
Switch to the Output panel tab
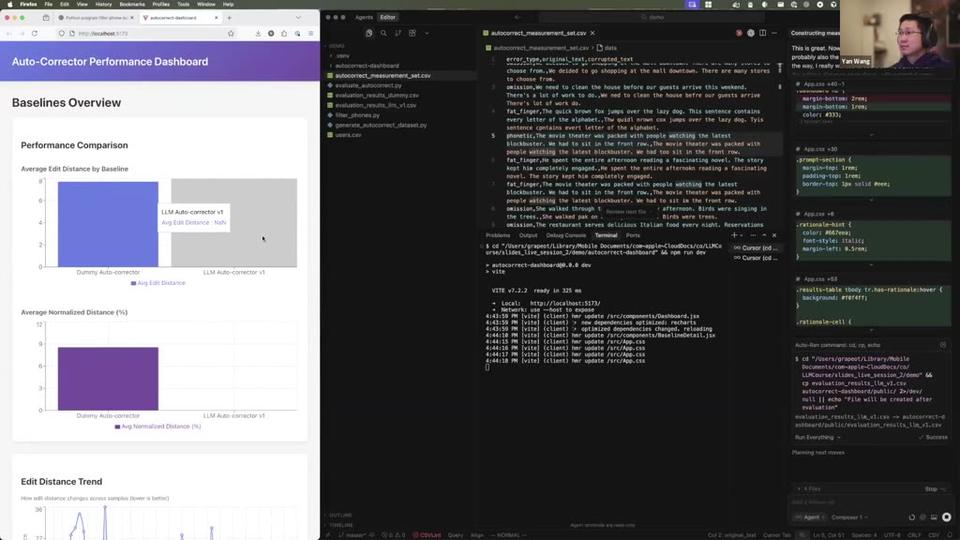point(528,235)
